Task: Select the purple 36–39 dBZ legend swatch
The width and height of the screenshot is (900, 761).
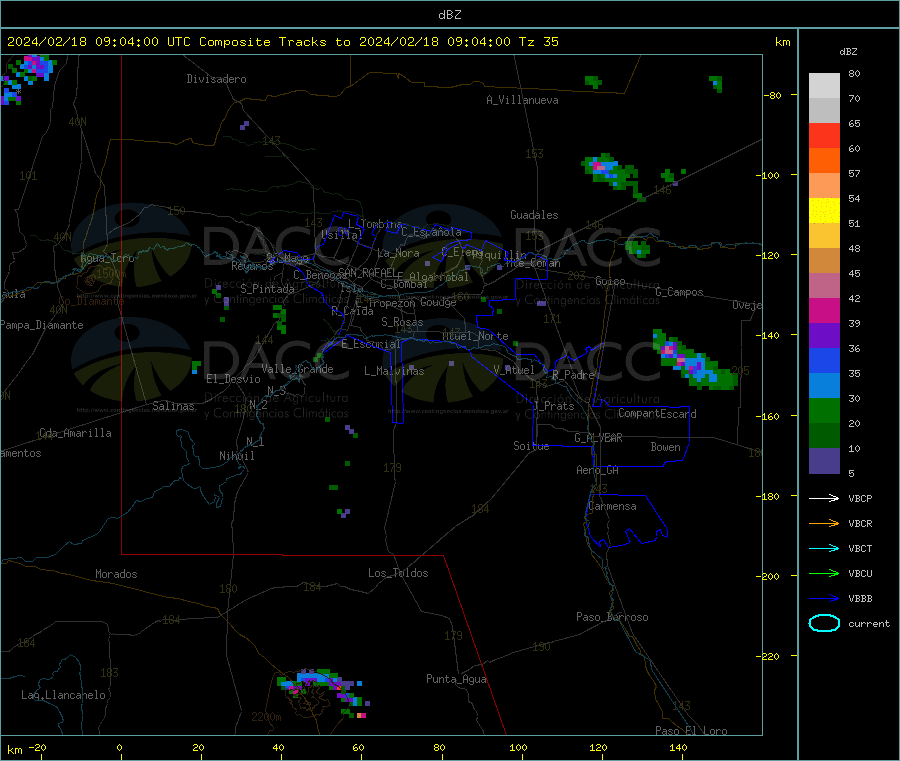Action: click(824, 336)
